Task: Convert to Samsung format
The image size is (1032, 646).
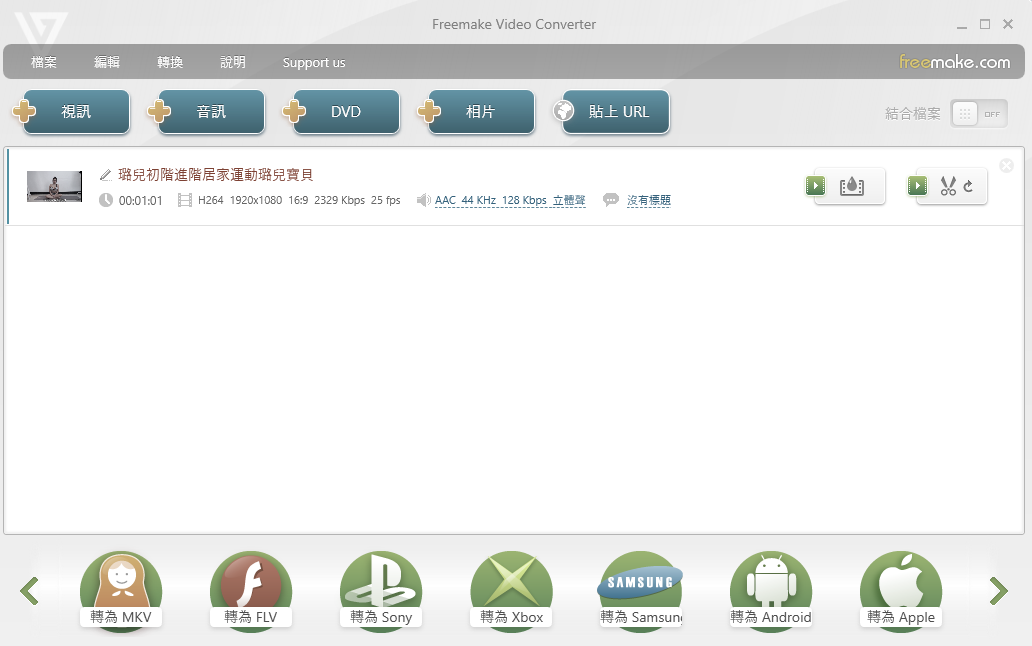Action: (640, 591)
